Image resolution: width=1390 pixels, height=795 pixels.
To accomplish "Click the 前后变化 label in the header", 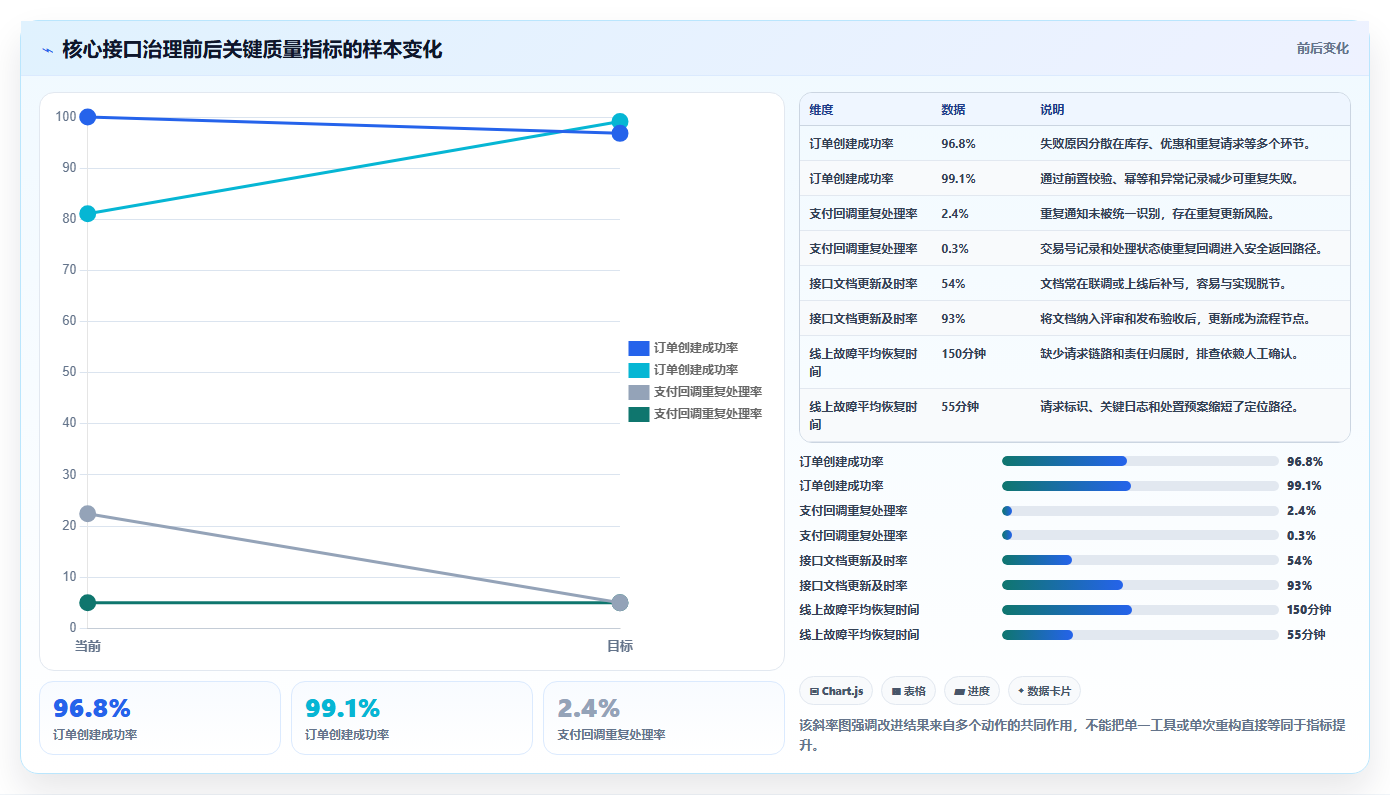I will [x=1322, y=48].
